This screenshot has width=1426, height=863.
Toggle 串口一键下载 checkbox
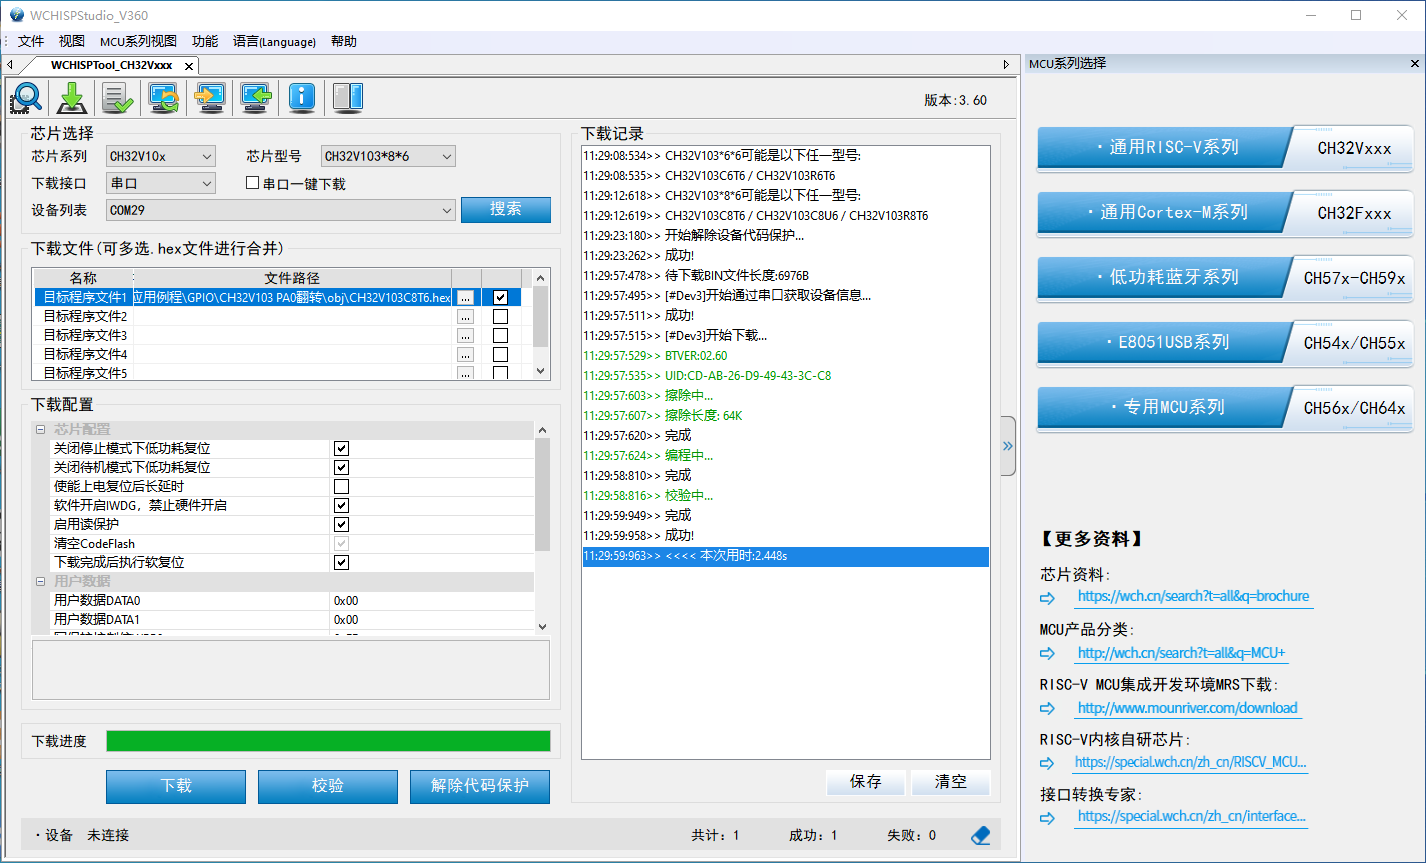pos(253,183)
